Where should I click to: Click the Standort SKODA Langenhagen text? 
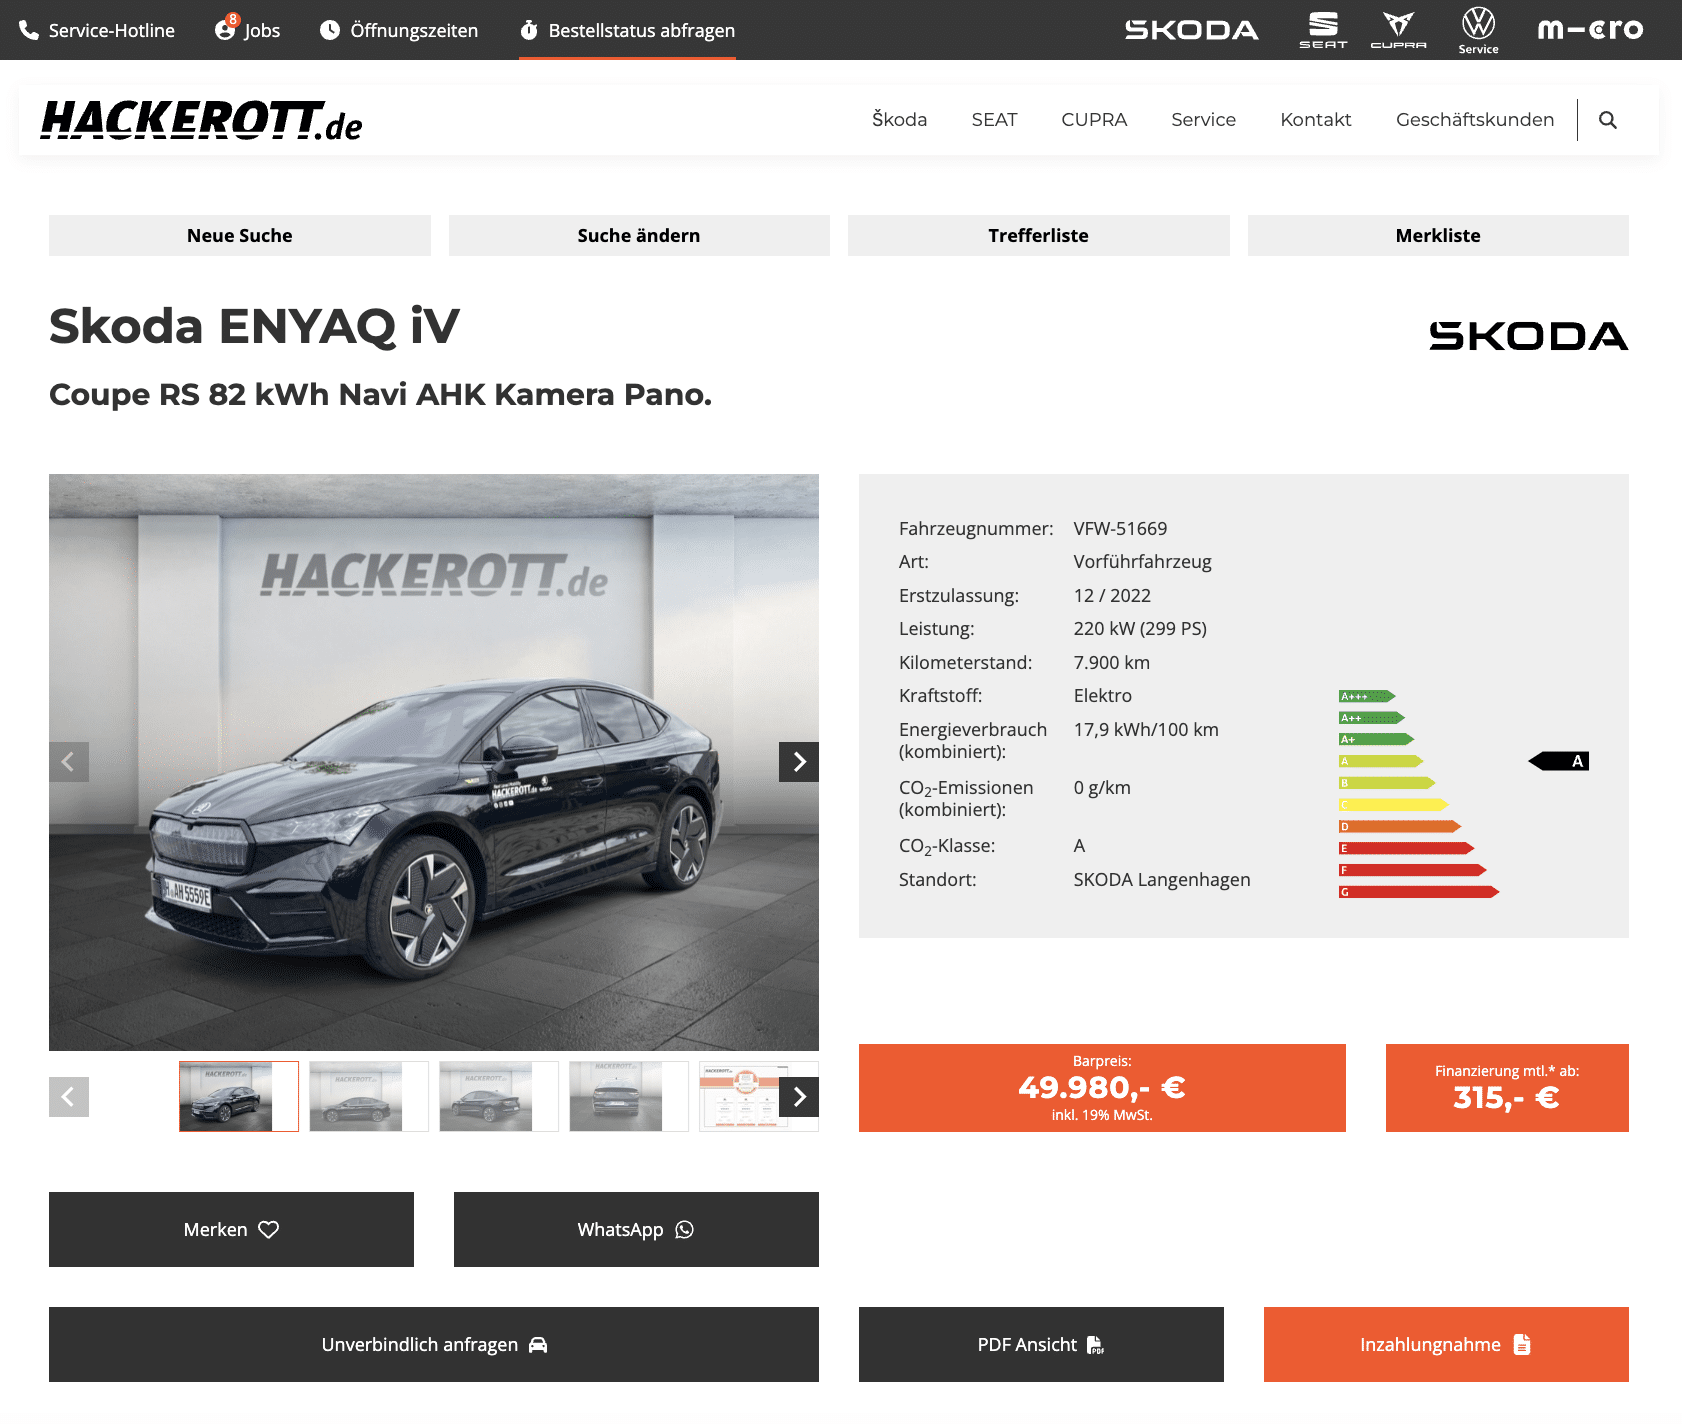click(1162, 879)
